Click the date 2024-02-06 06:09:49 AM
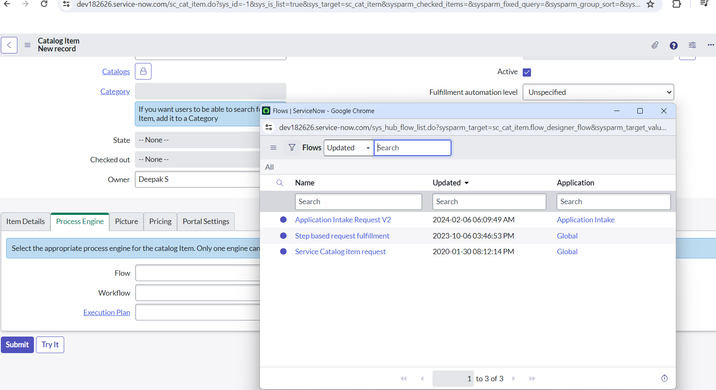Viewport: 716px width, 390px height. (x=474, y=220)
